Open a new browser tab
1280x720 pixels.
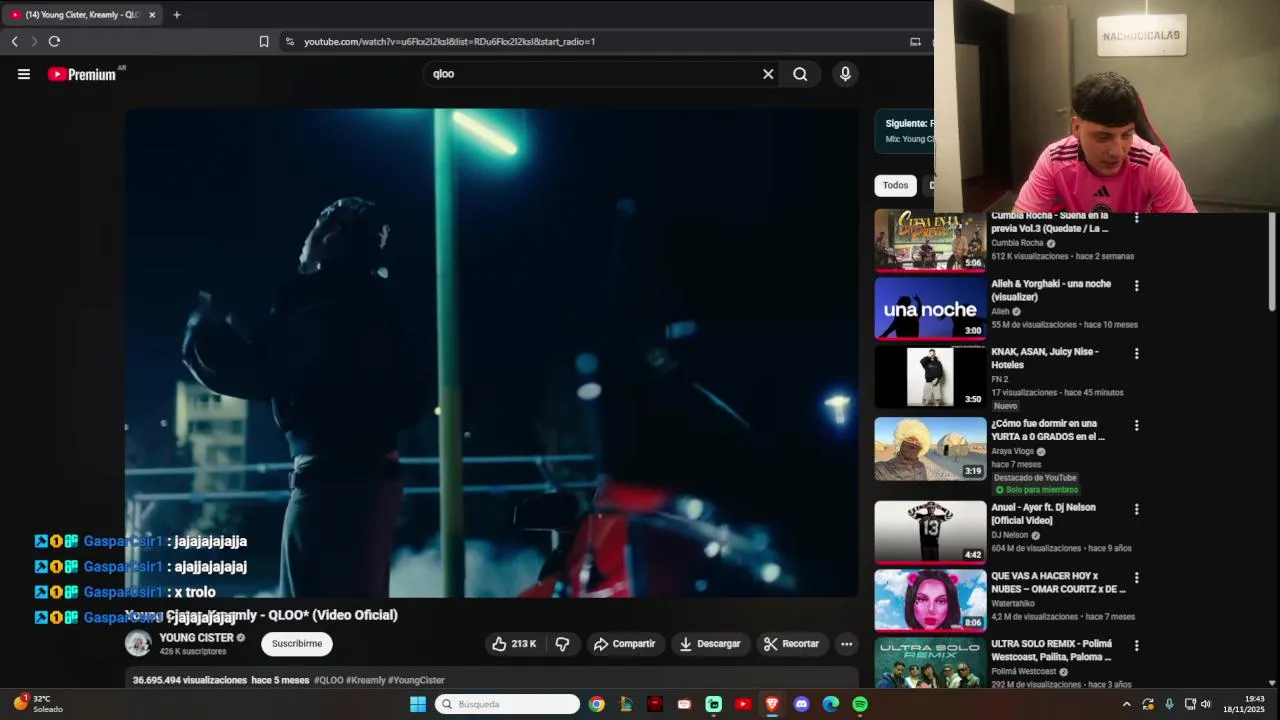point(177,15)
